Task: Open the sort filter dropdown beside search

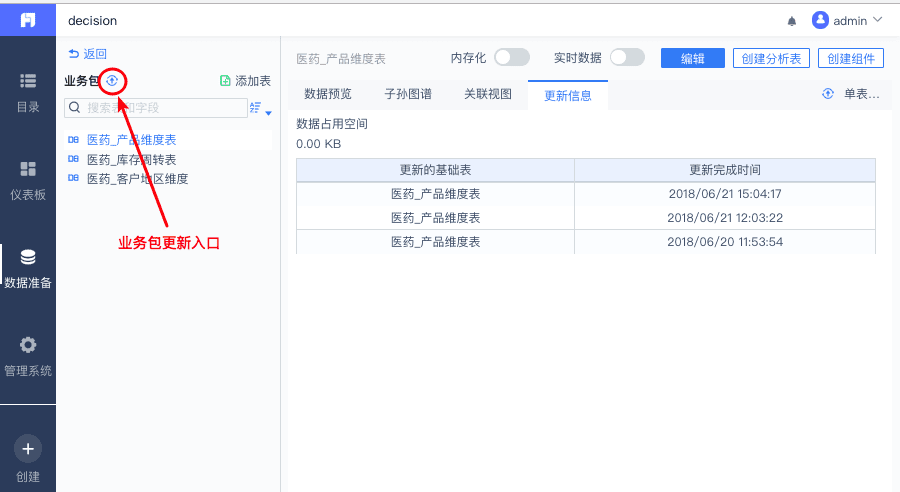Action: click(259, 108)
